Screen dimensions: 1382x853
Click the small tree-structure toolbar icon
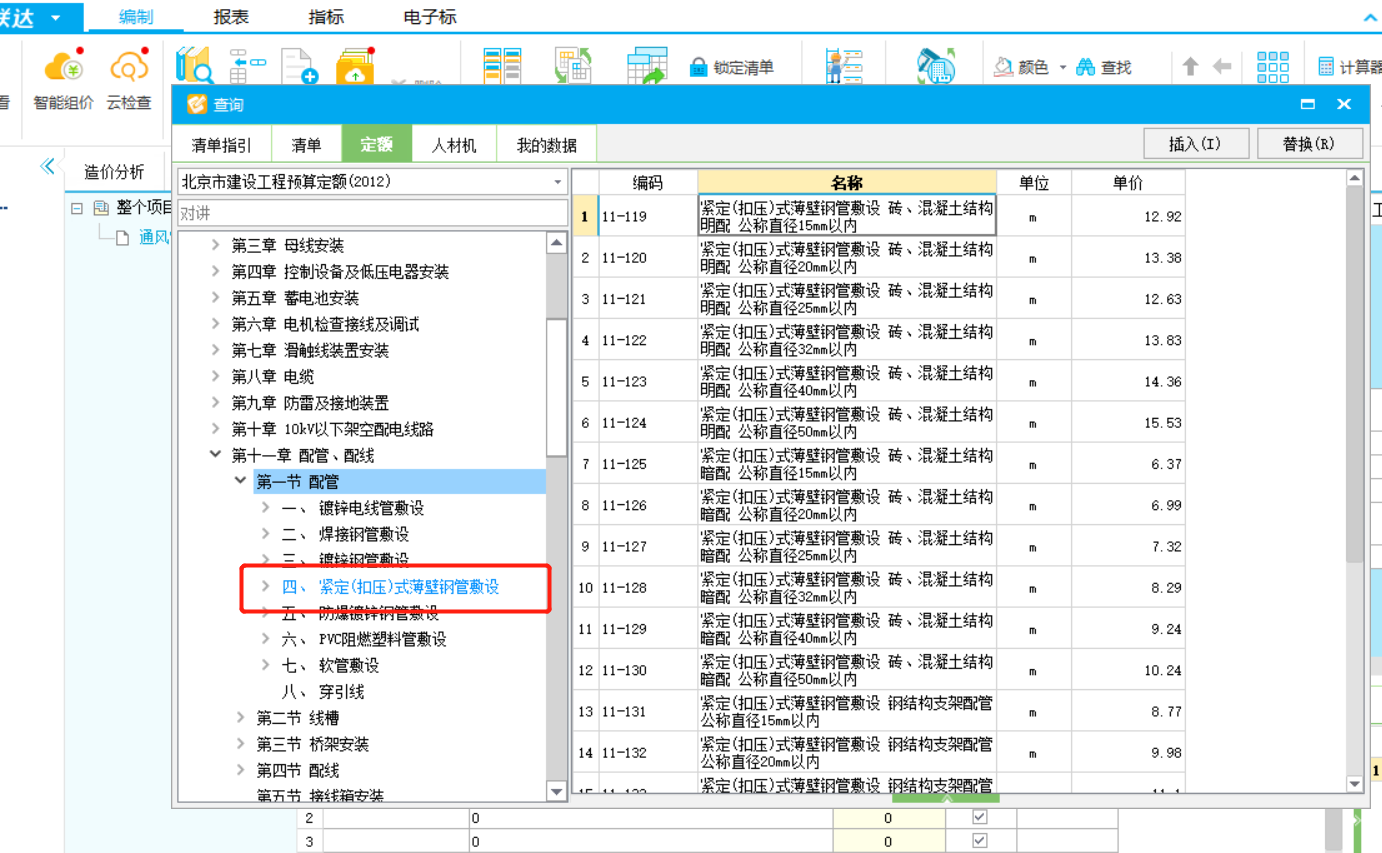click(248, 66)
